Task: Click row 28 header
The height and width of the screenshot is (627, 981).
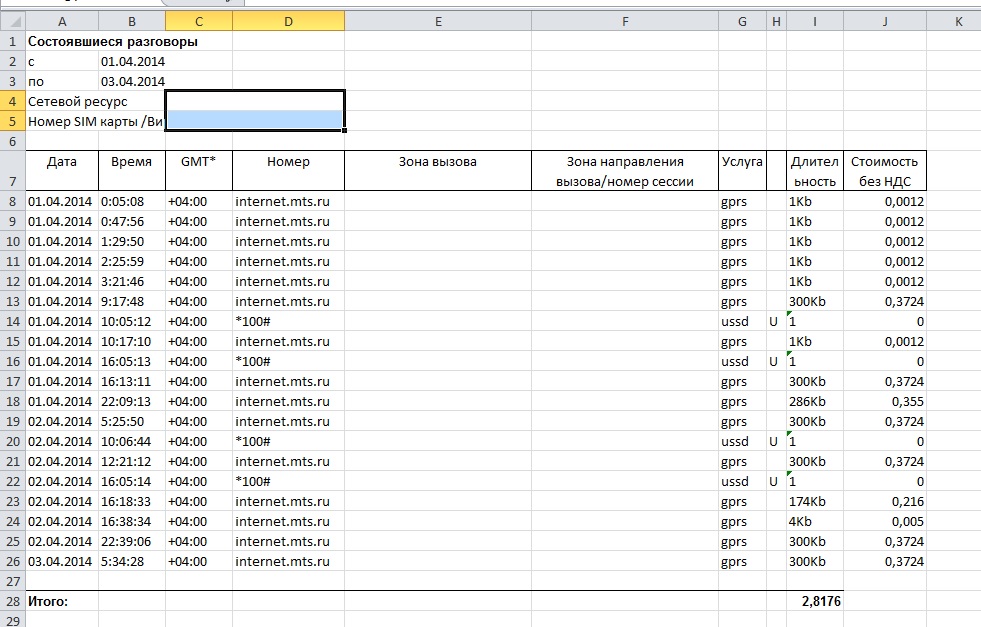Action: click(12, 601)
